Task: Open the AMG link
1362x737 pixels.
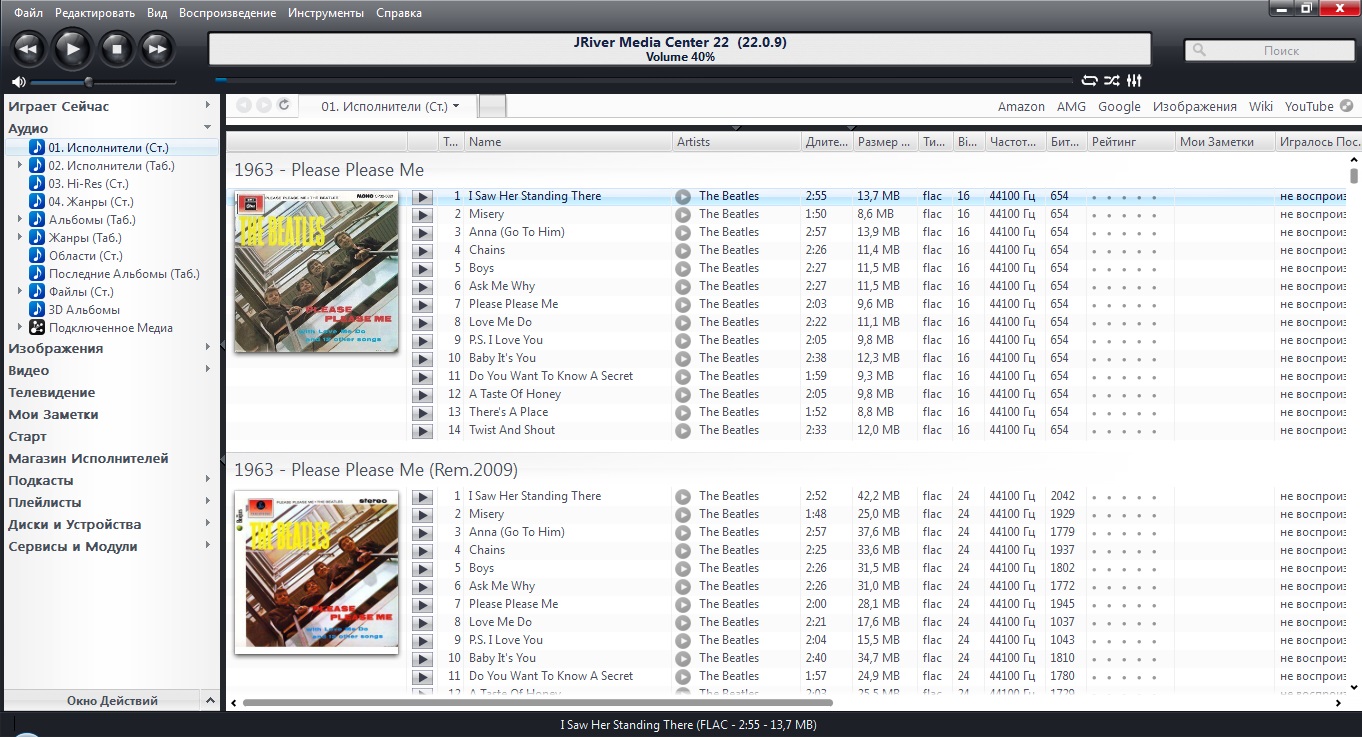Action: point(1071,106)
